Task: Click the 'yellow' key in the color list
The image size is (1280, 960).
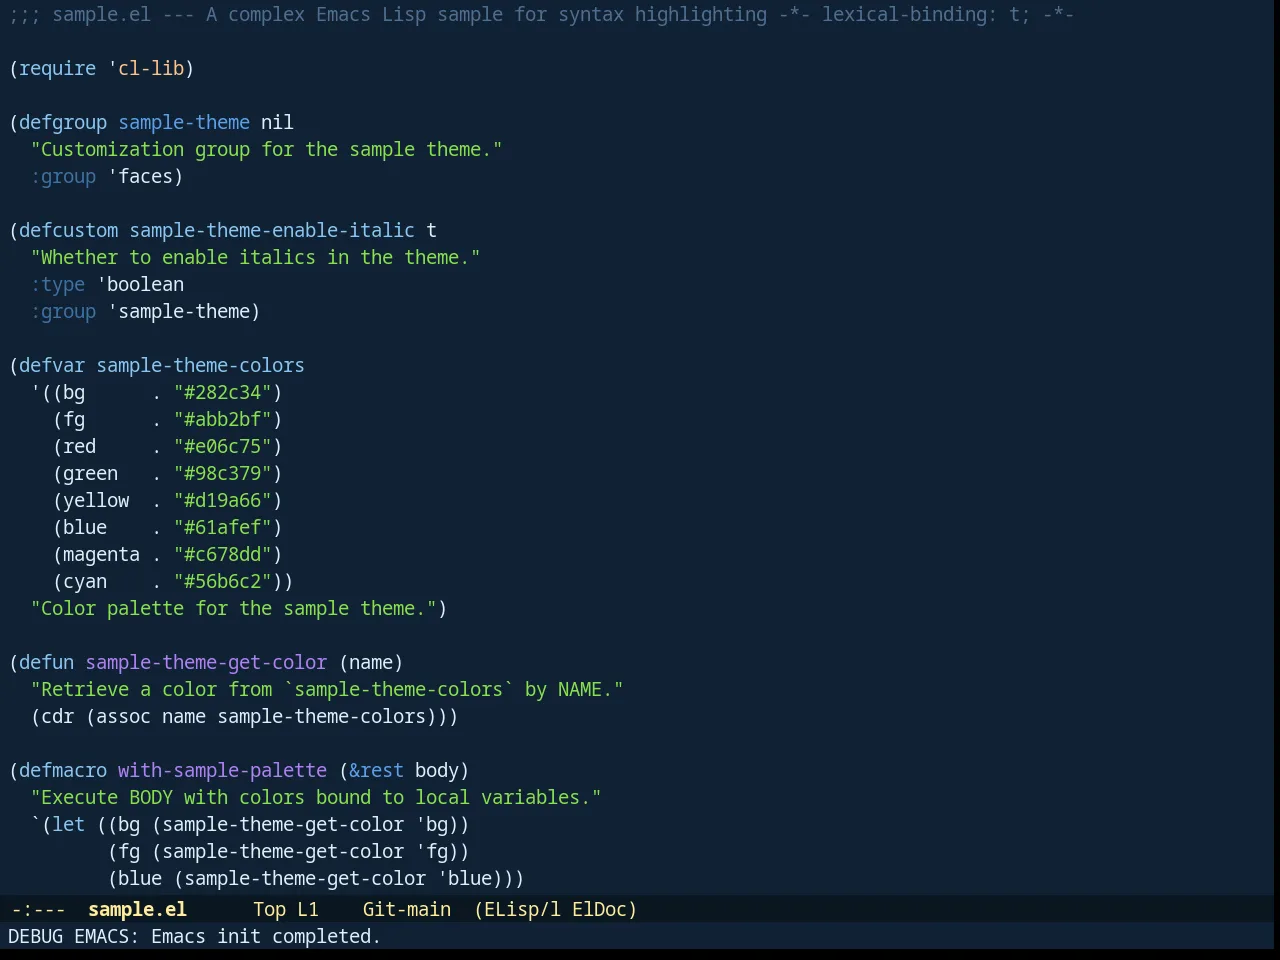Action: click(96, 500)
